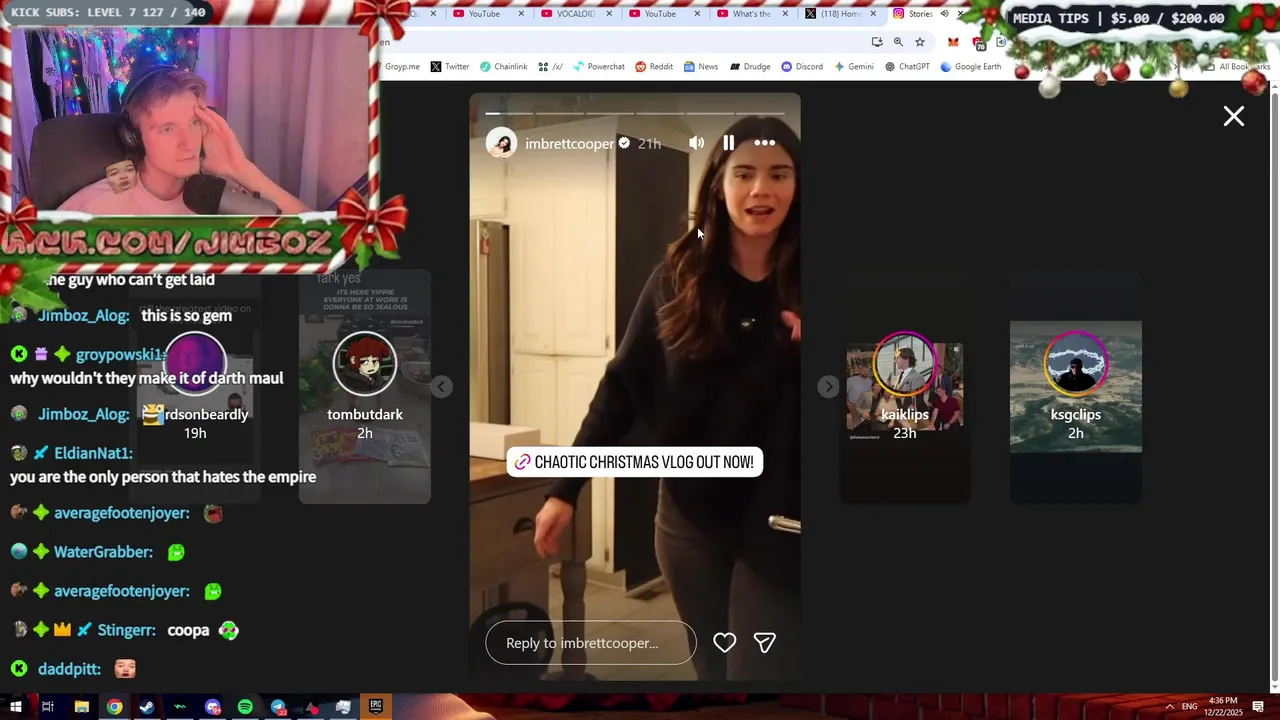
Task: Open the Google Earth bookmark
Action: click(970, 67)
